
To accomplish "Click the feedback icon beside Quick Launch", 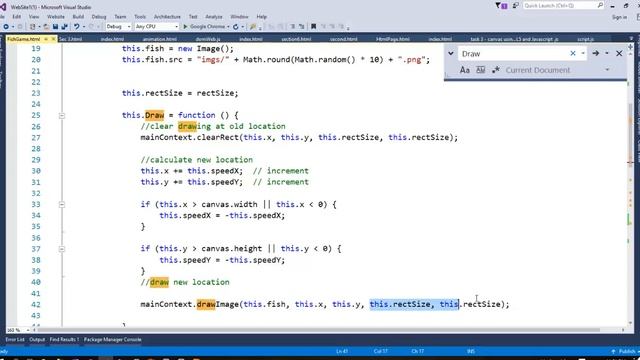I will click(516, 6).
